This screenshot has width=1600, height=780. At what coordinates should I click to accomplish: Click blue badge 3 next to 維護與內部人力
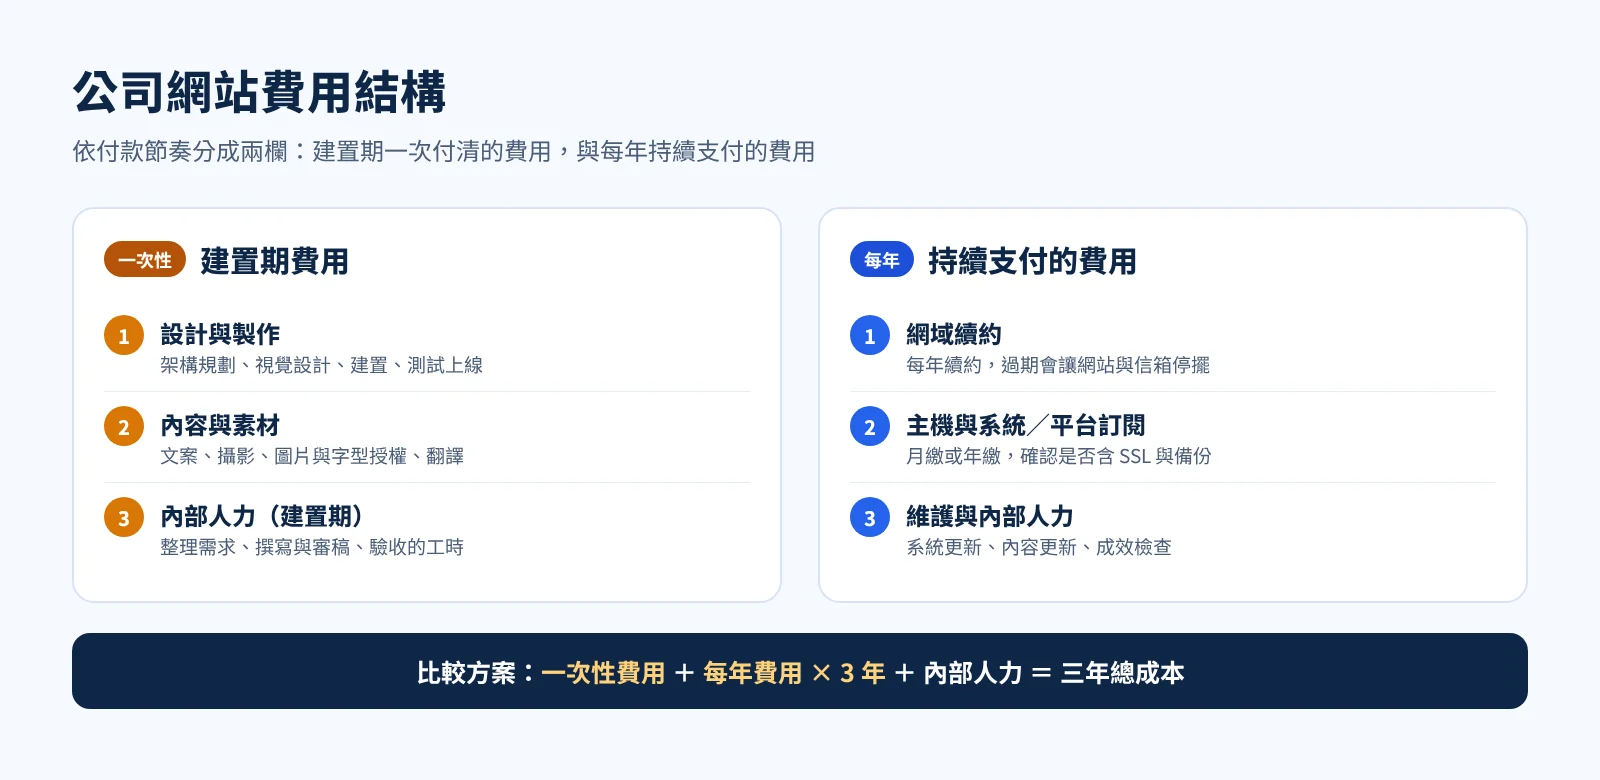point(870,518)
